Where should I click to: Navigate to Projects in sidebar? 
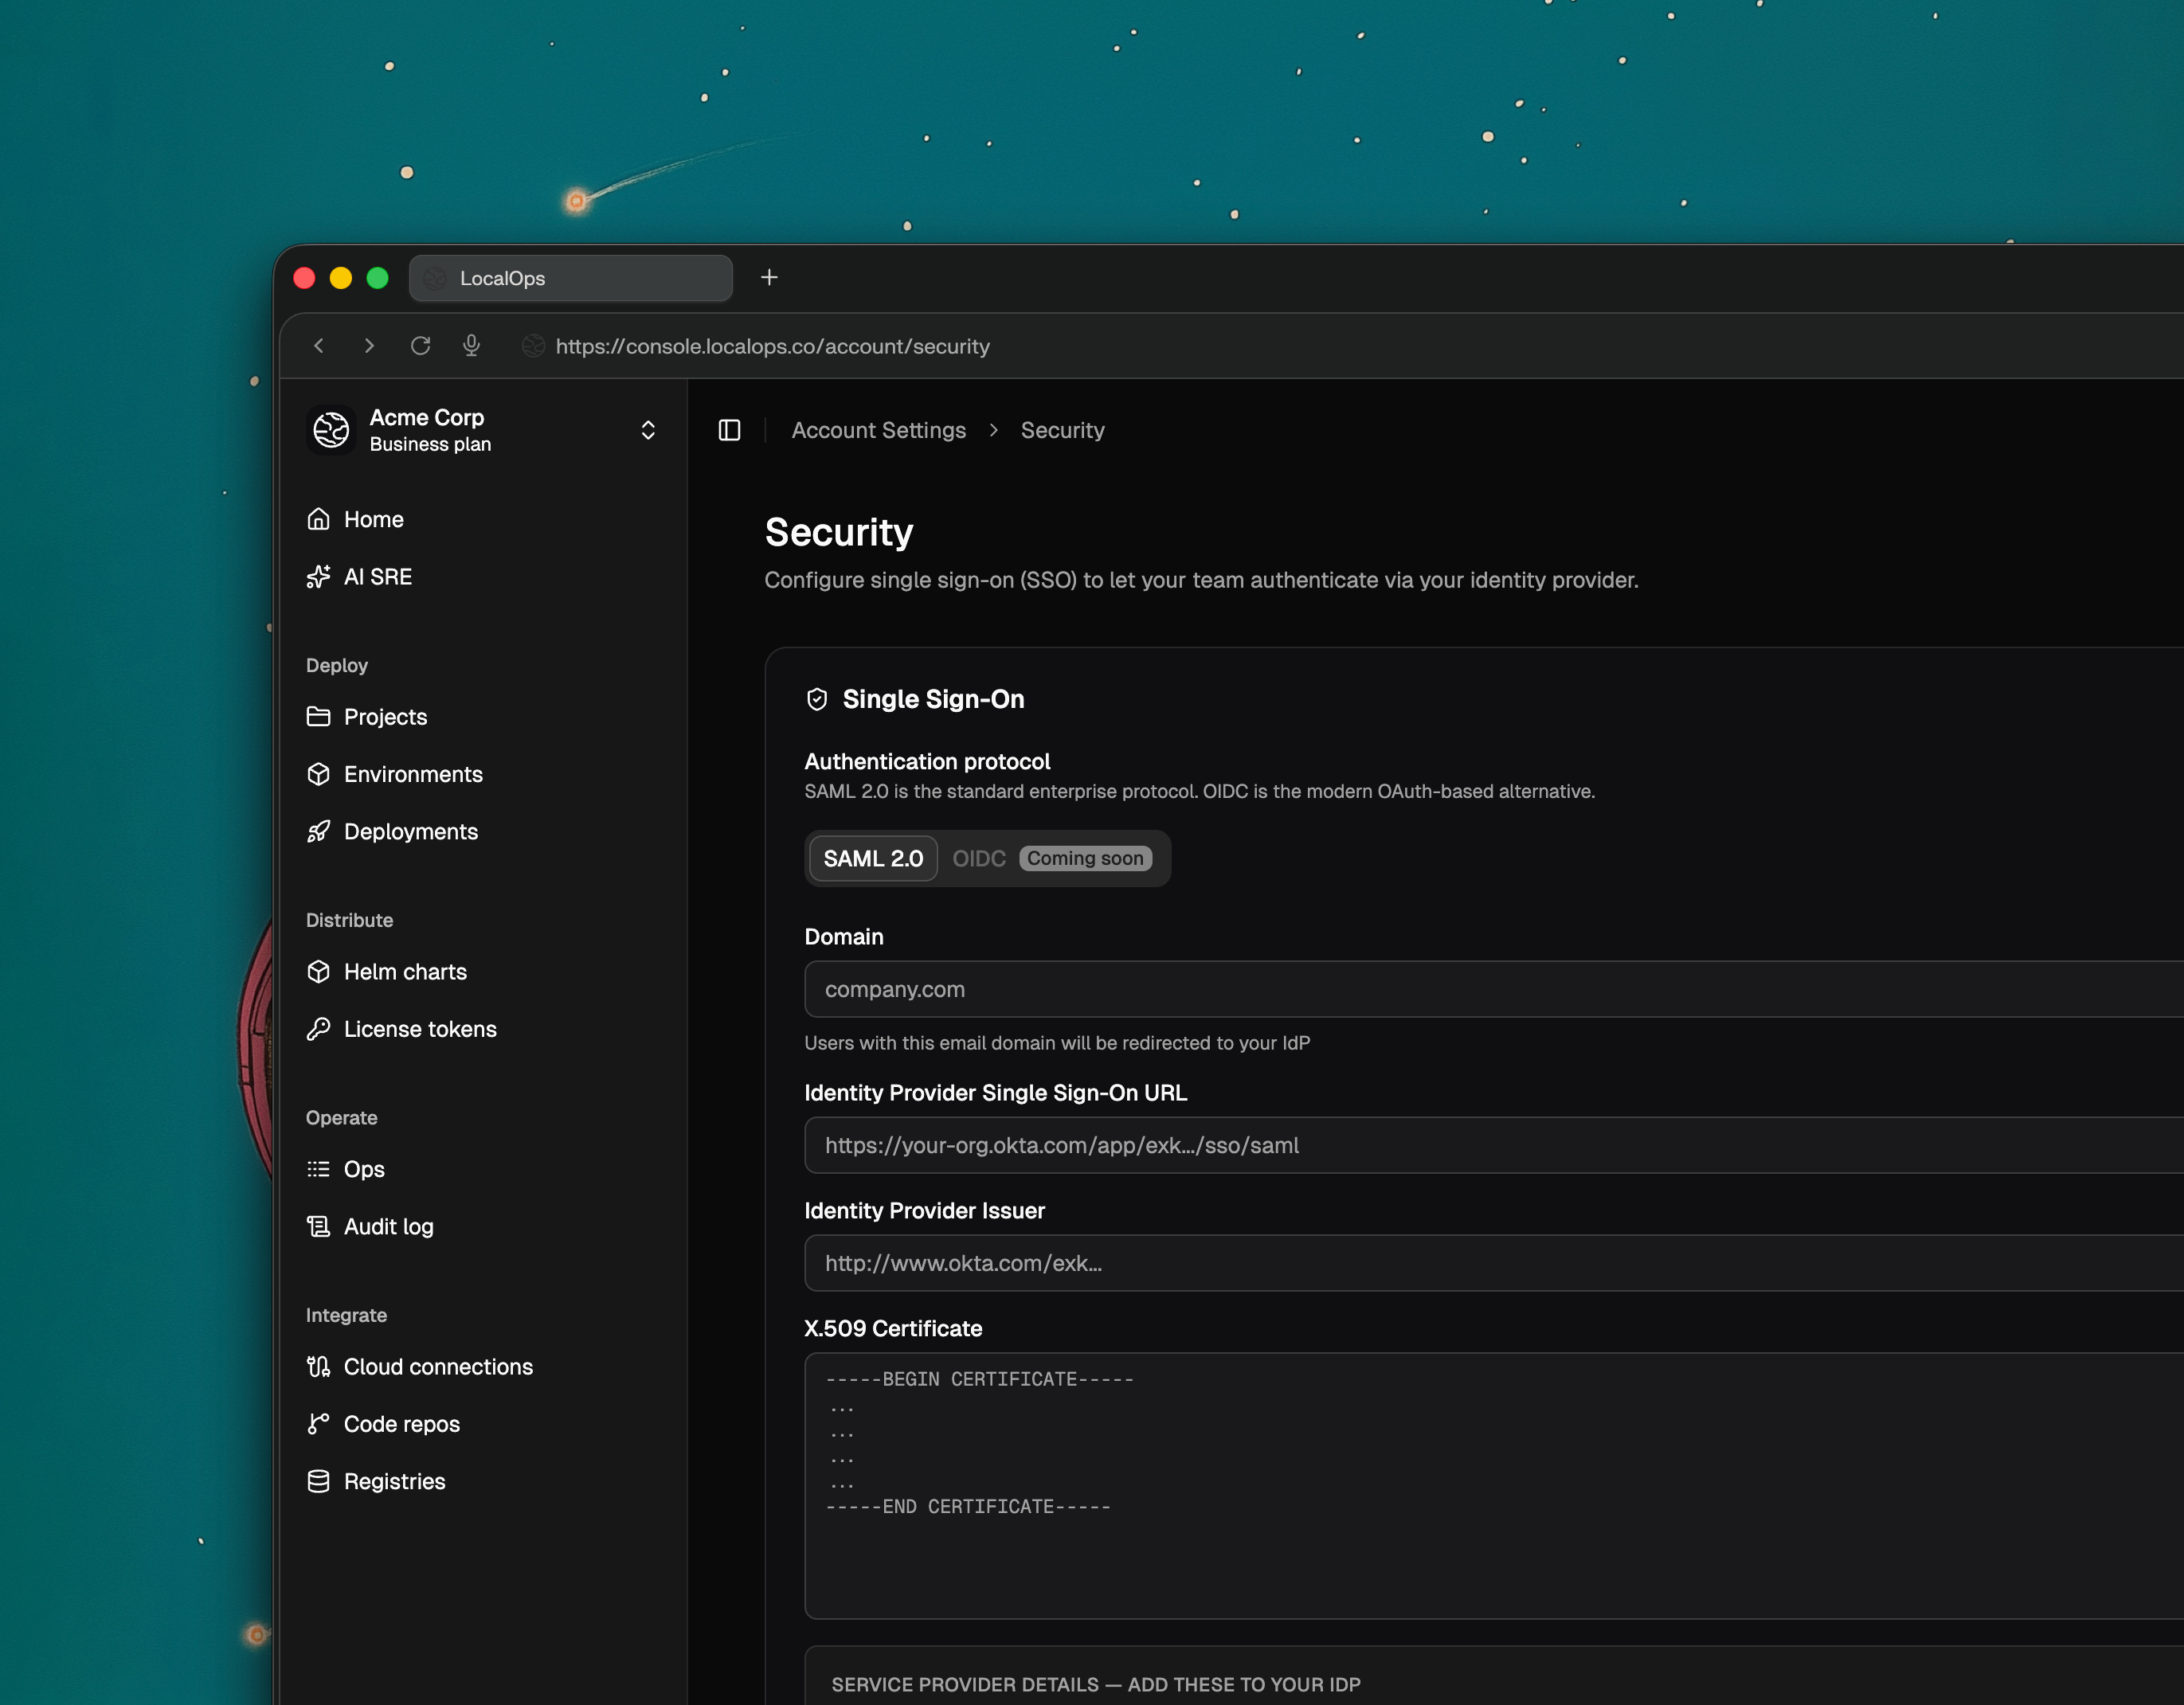(x=385, y=717)
